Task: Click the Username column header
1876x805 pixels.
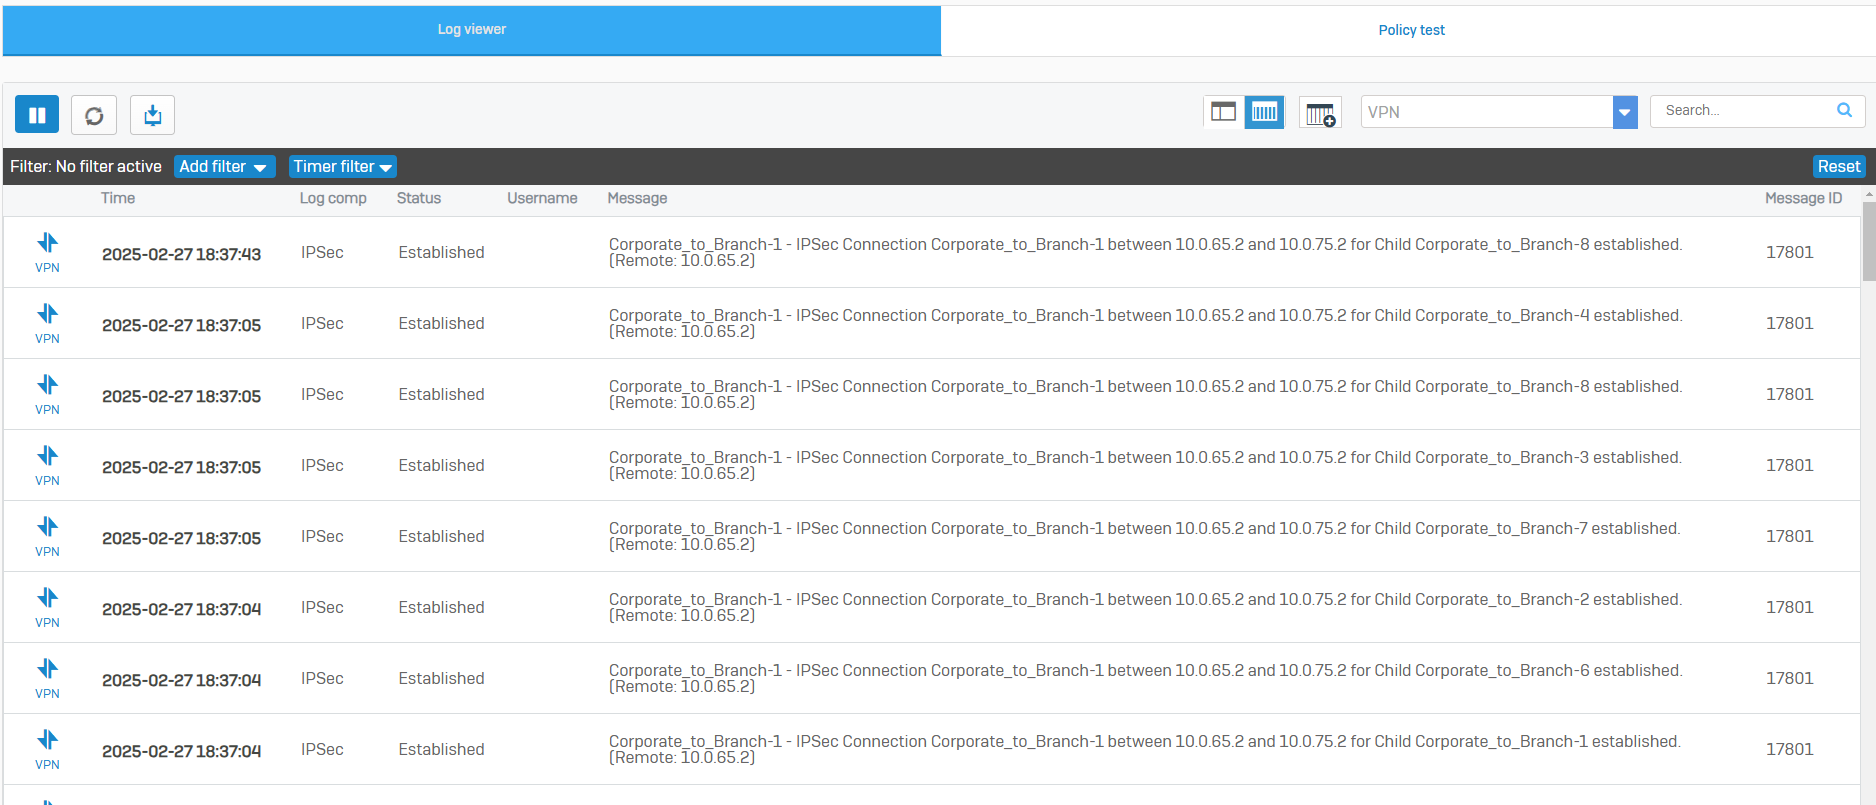Action: (542, 198)
